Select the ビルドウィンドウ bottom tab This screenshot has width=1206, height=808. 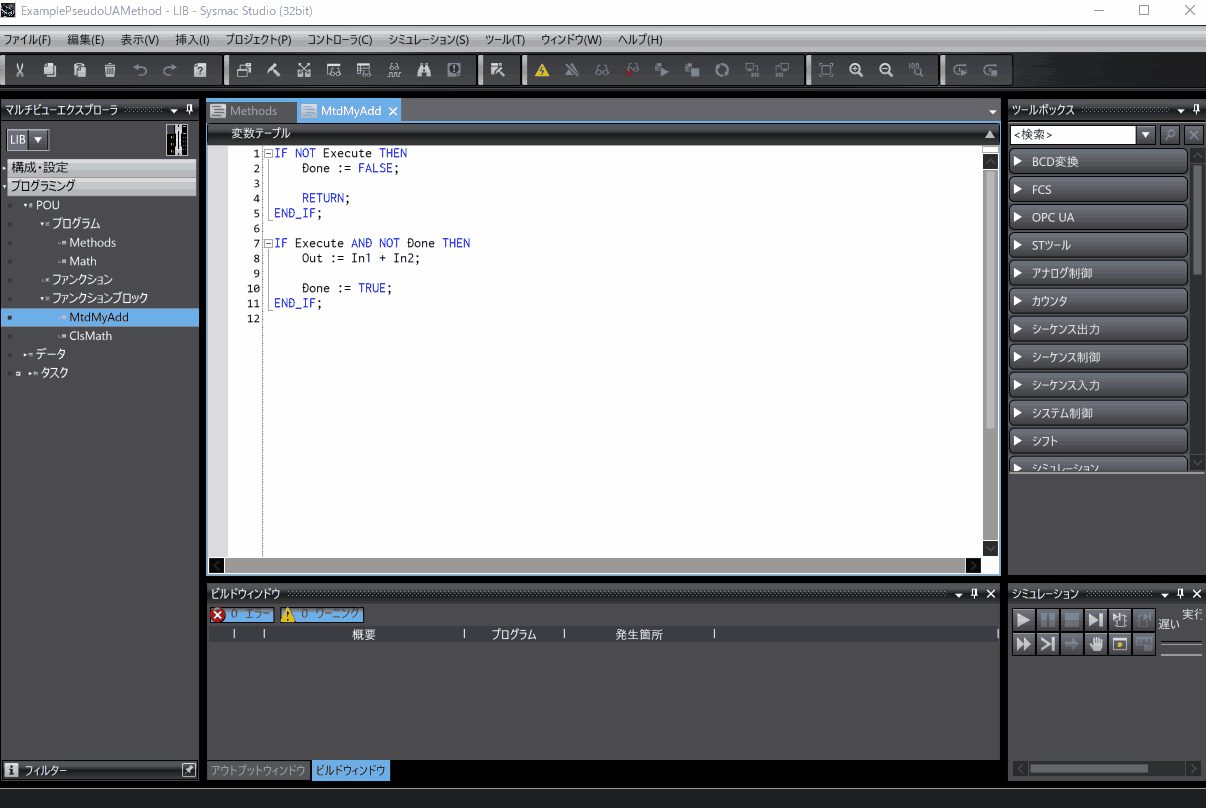[x=350, y=770]
